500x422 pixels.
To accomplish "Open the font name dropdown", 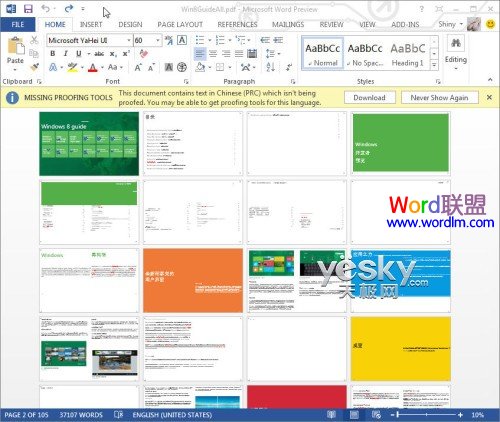I will [129, 41].
